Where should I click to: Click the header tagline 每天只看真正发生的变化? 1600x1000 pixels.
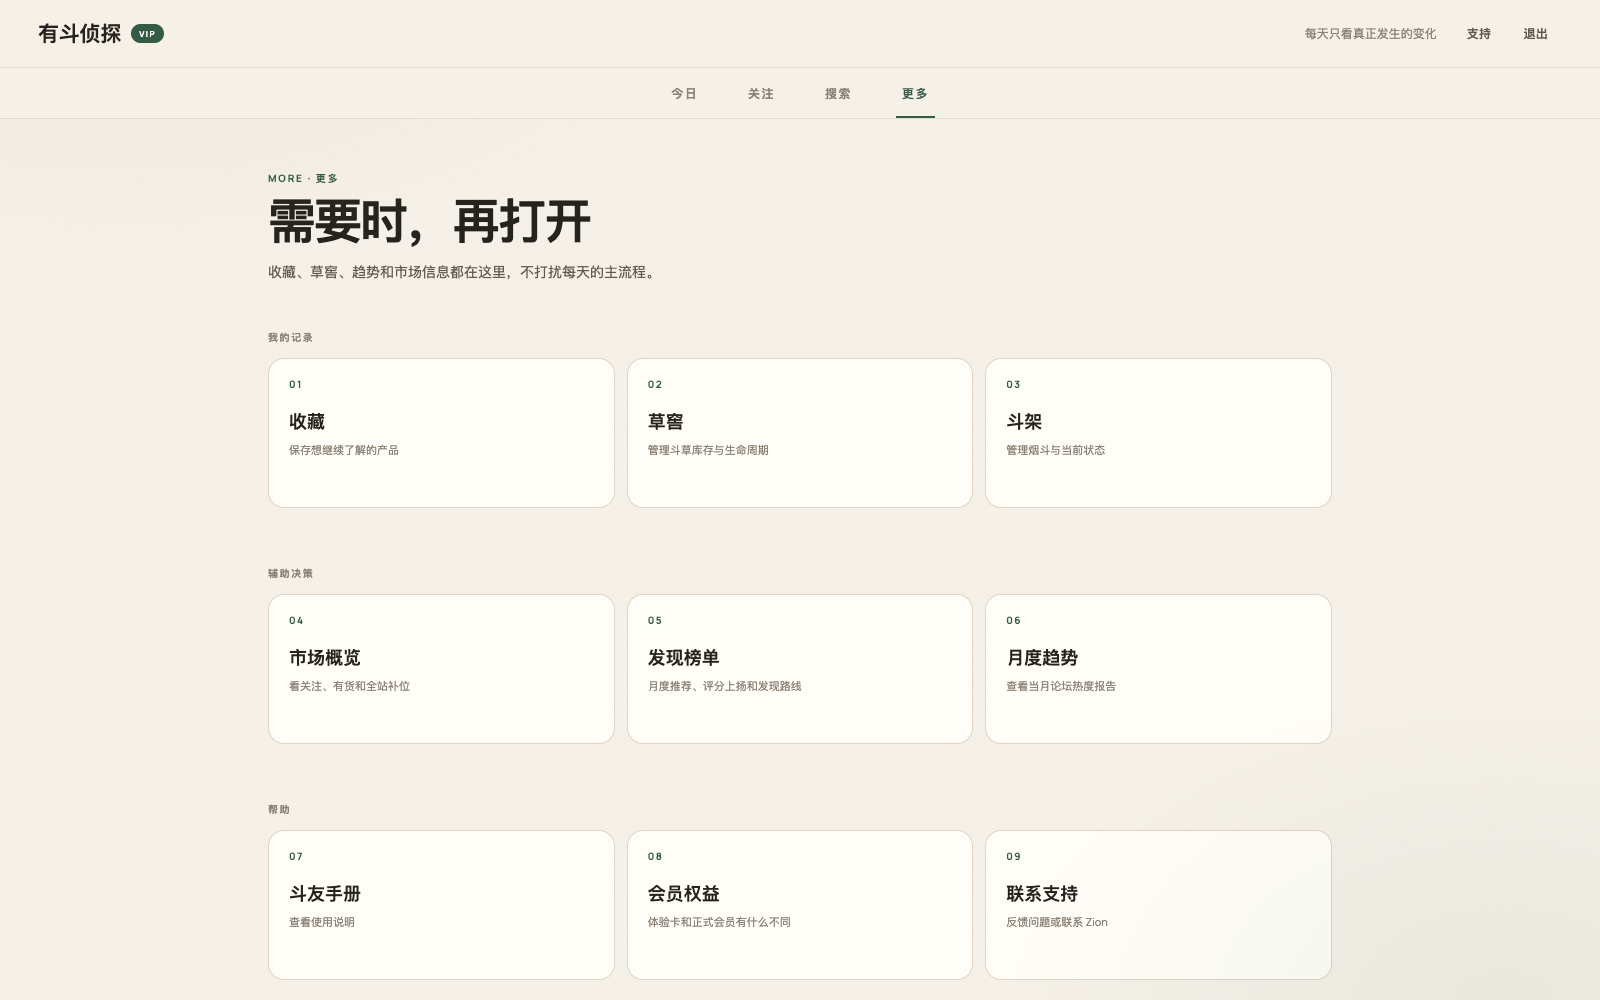[1370, 34]
